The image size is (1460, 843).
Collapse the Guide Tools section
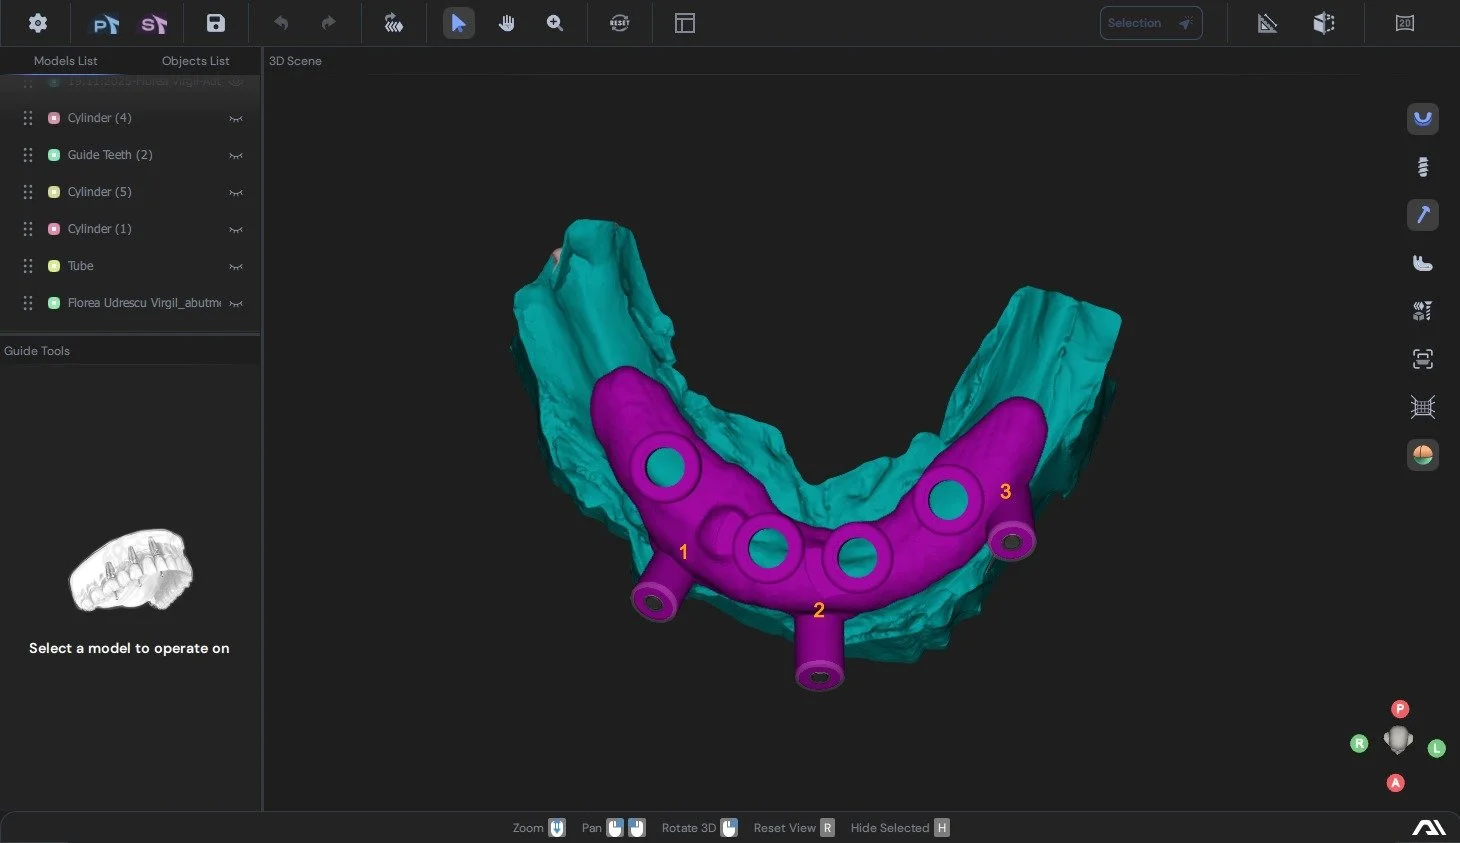[37, 350]
